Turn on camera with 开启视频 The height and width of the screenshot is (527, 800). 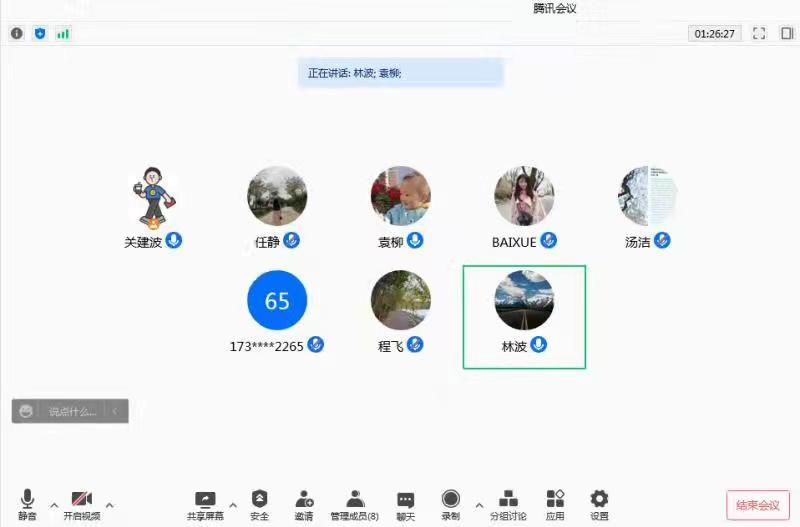coord(82,504)
